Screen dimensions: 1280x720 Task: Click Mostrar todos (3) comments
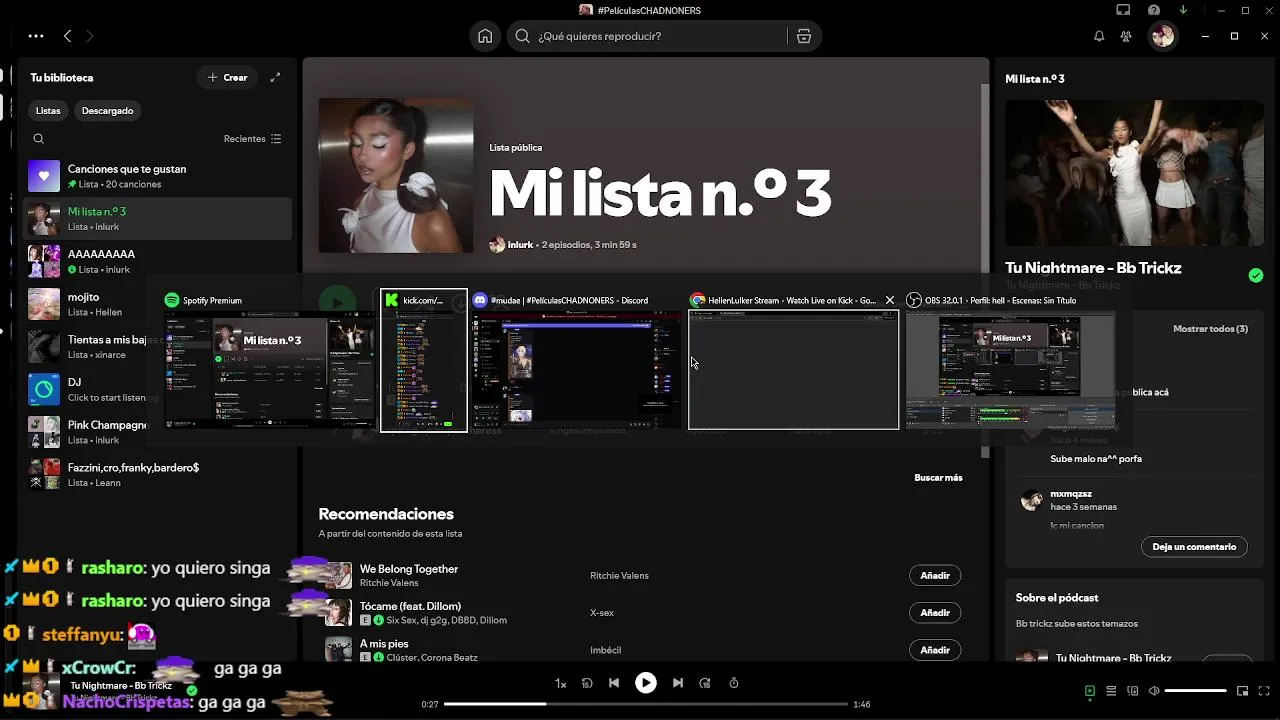tap(1210, 329)
